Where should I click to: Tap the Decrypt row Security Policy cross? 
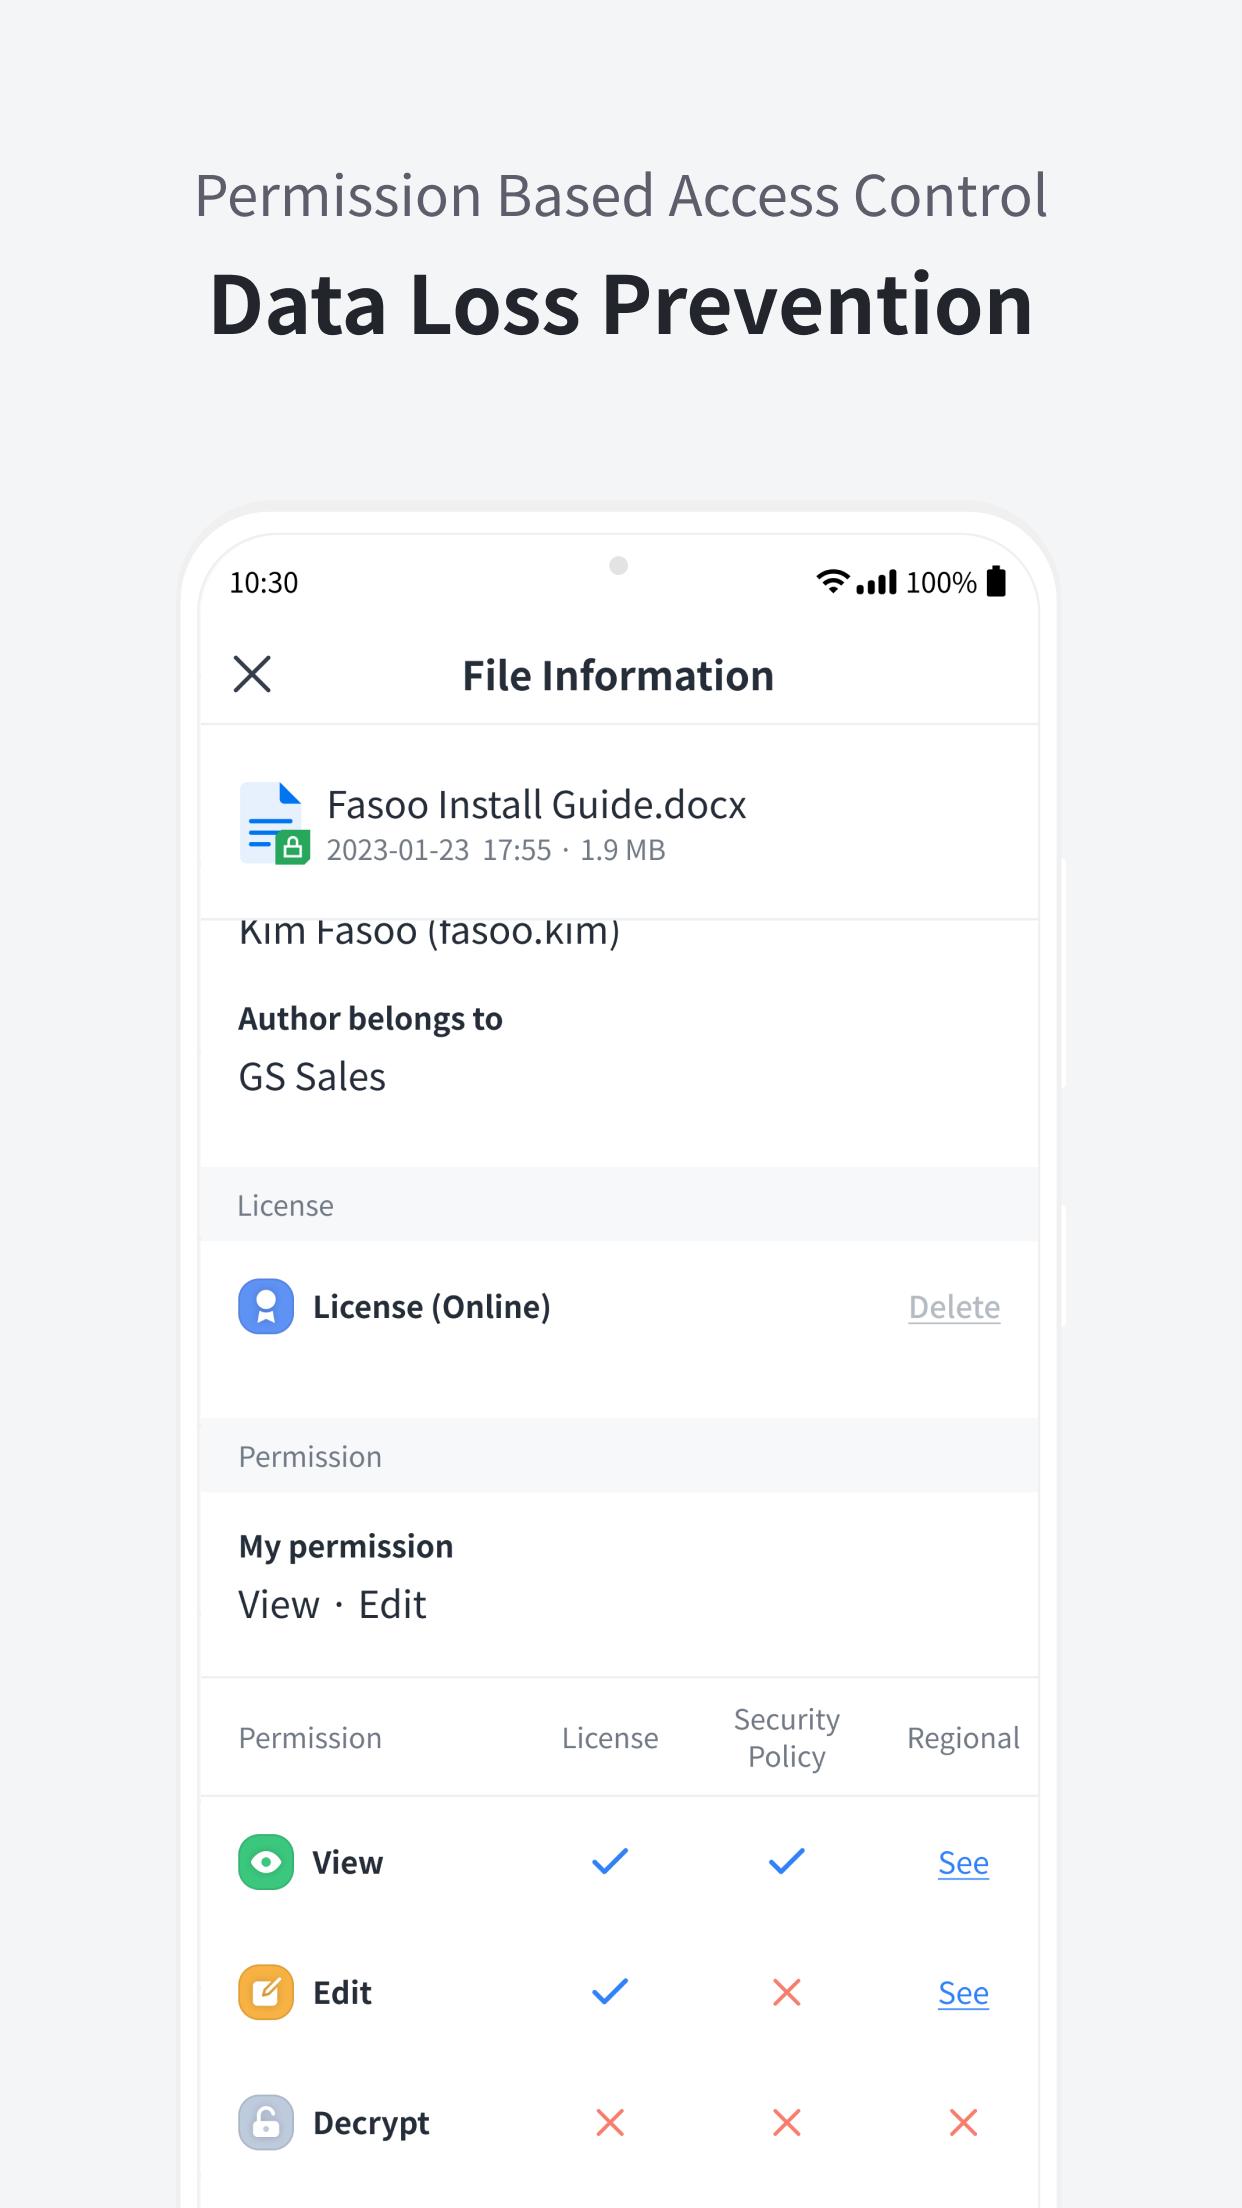point(787,2122)
